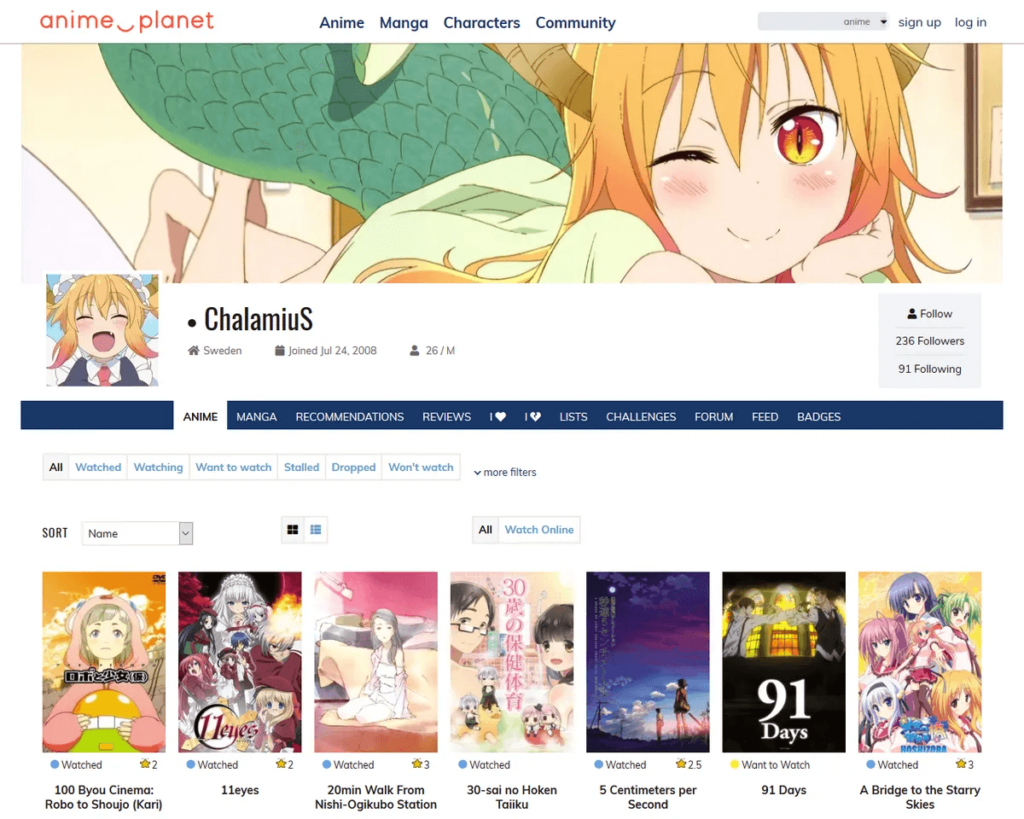Open the Anime menu in header
The height and width of the screenshot is (819, 1024).
click(x=342, y=23)
